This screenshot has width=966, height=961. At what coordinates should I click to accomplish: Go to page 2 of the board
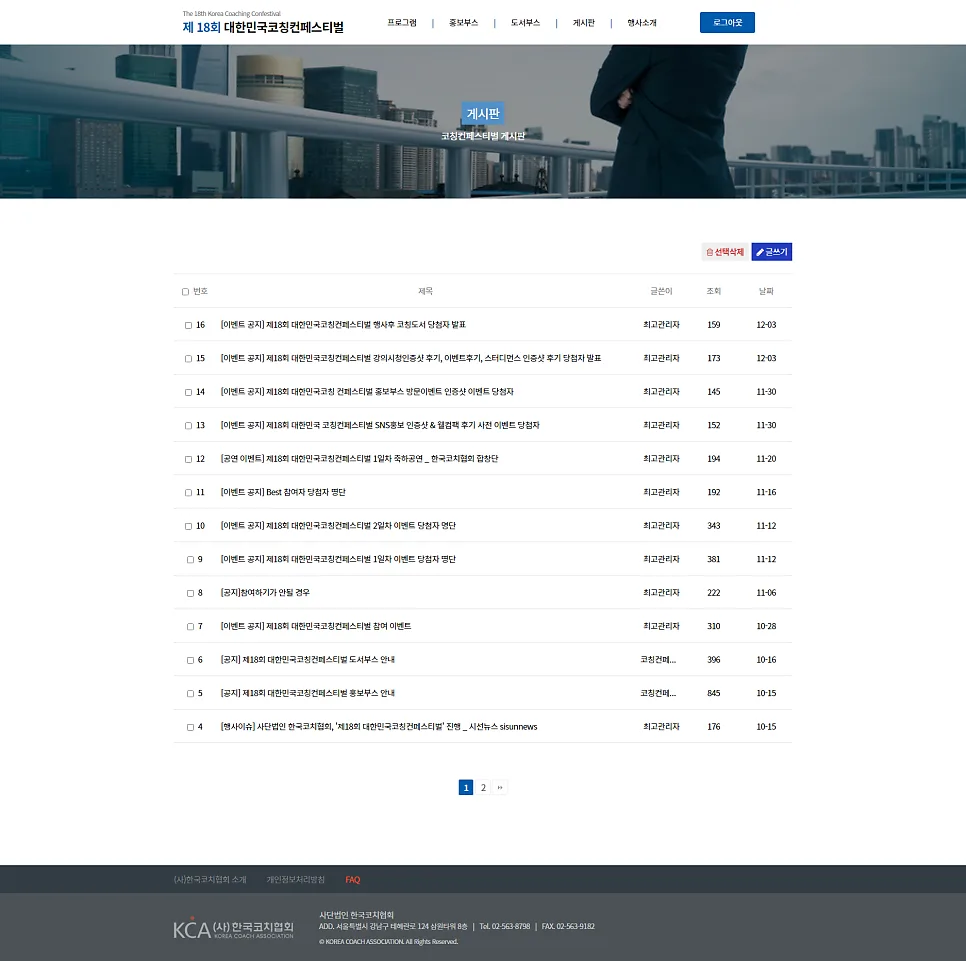pyautogui.click(x=483, y=787)
